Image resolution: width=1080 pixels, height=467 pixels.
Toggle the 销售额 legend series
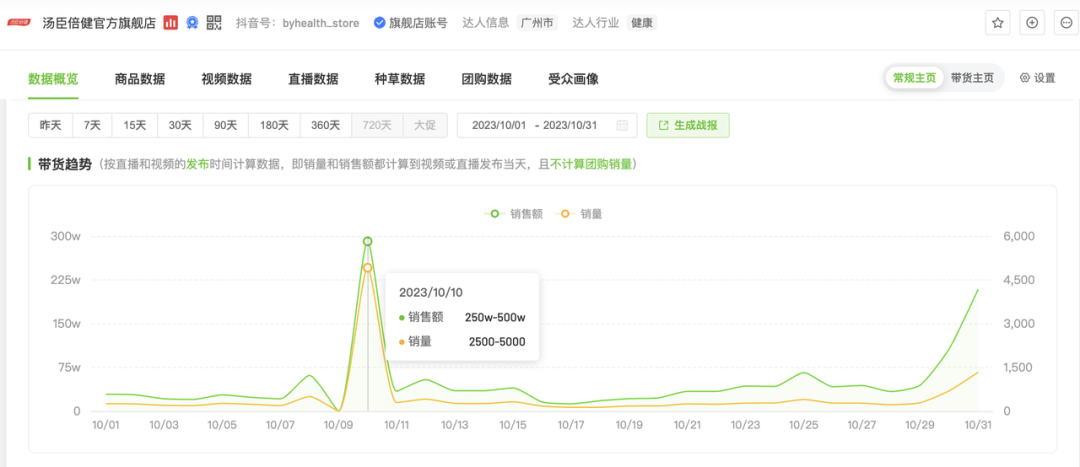[513, 213]
